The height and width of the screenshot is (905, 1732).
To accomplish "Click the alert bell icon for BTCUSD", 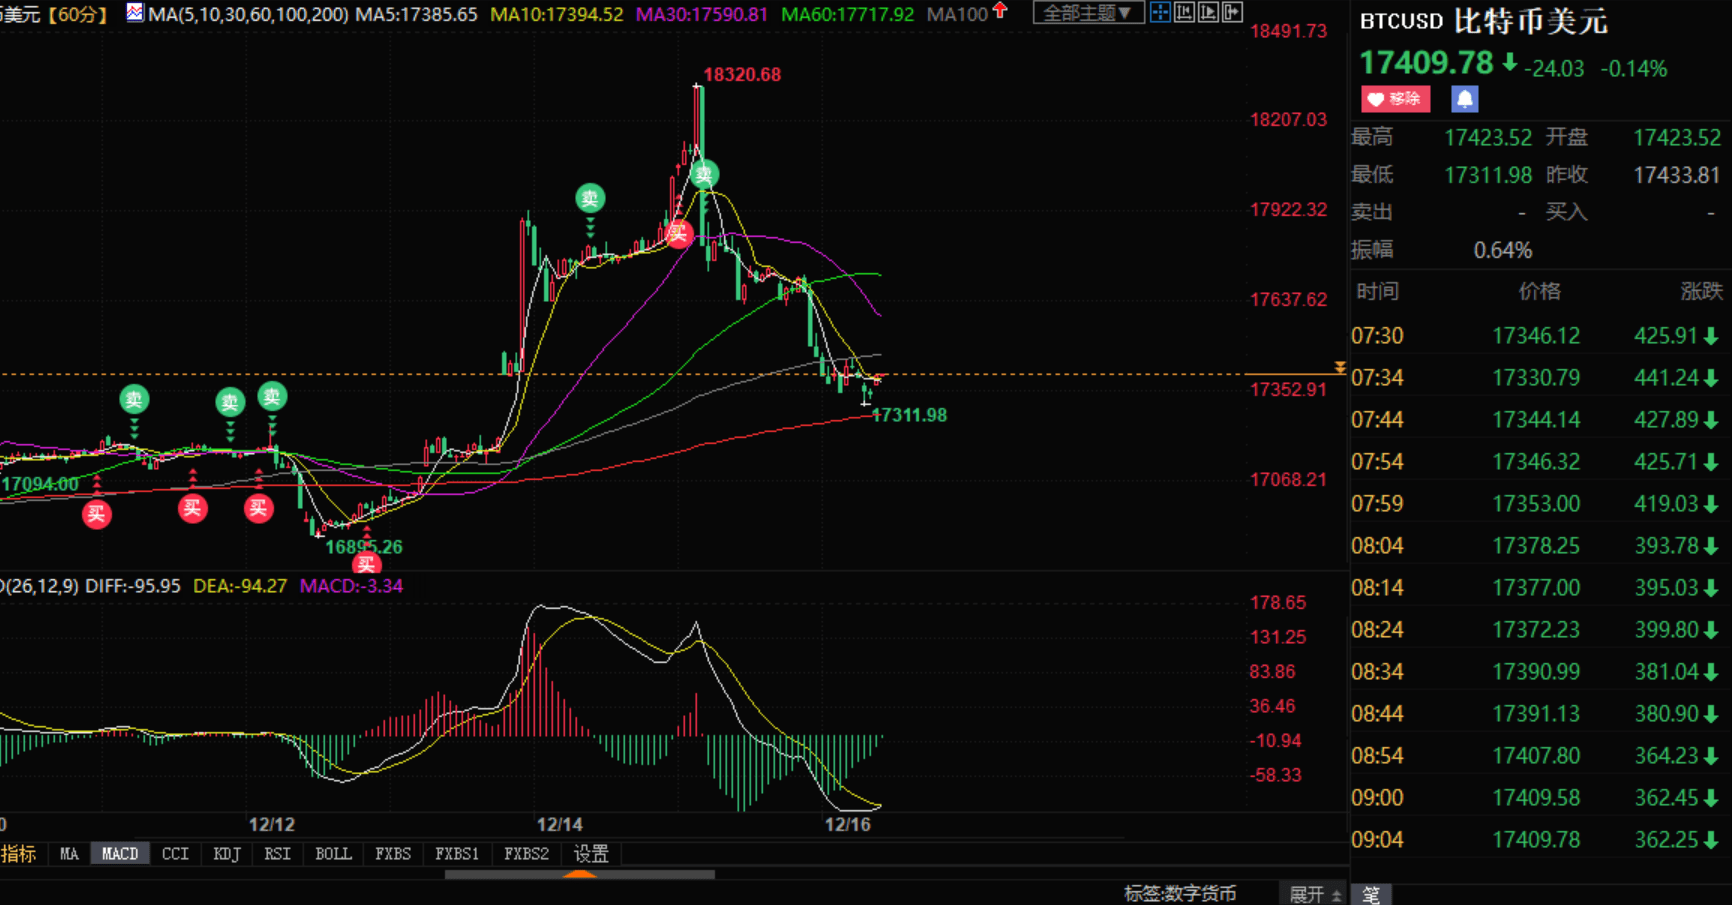I will (1464, 99).
